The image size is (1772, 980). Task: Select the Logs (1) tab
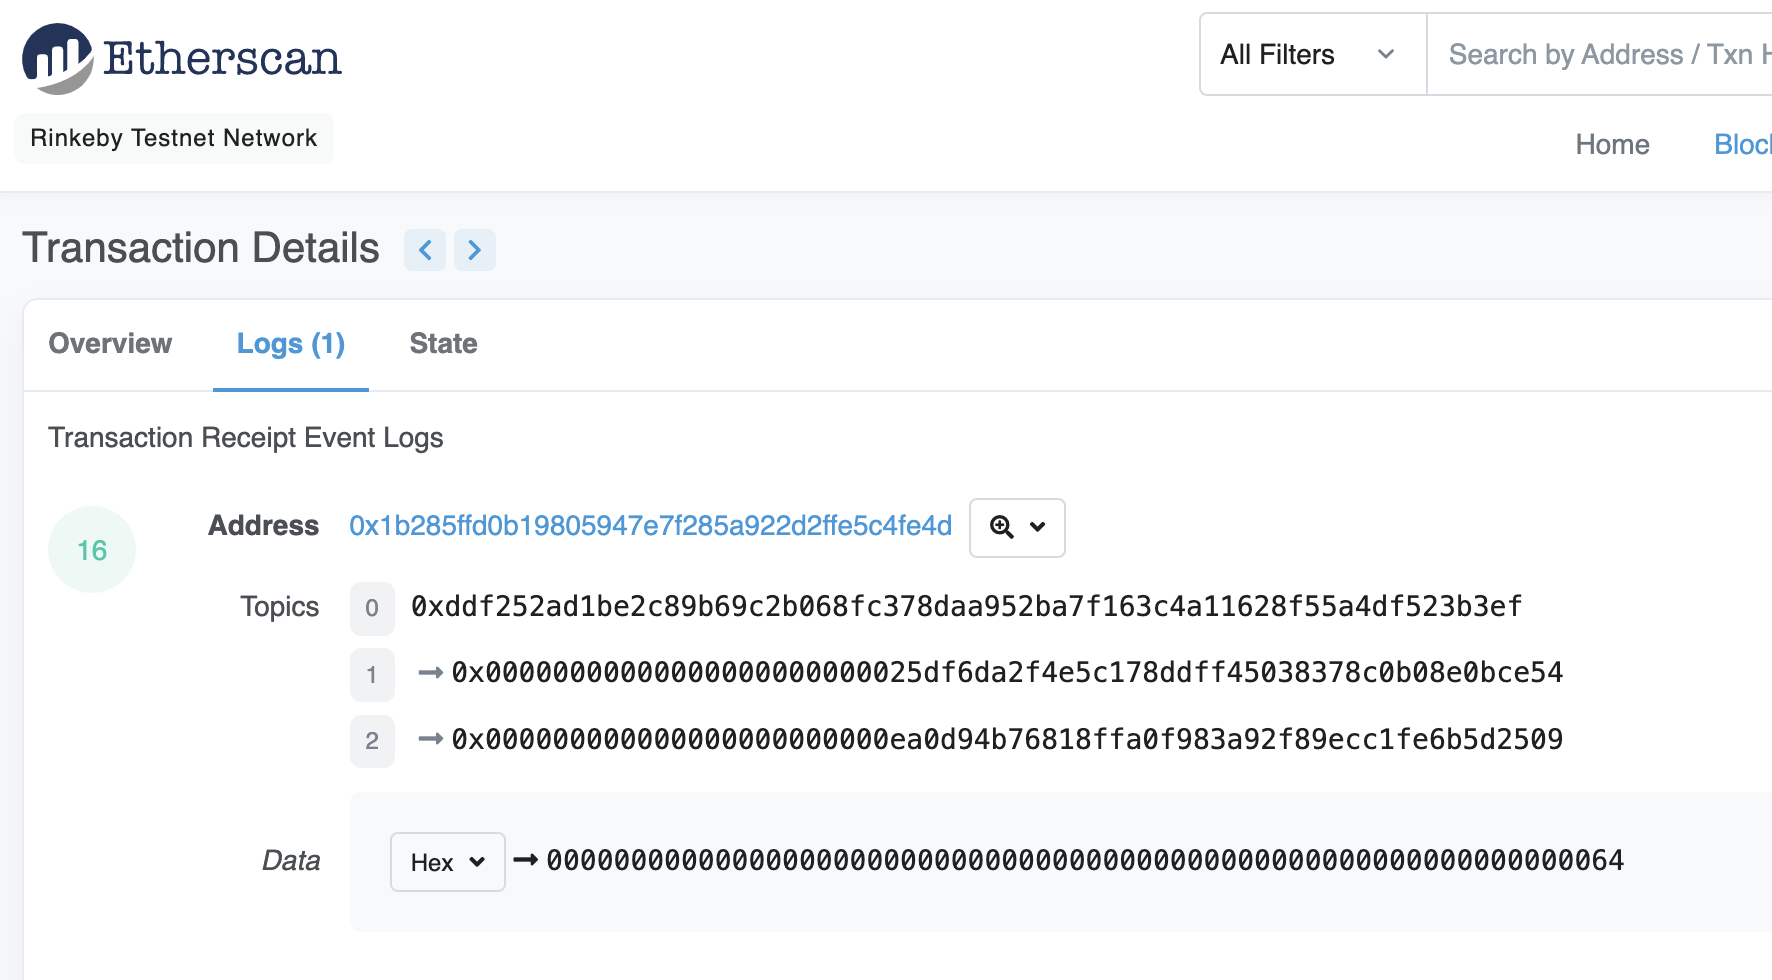click(x=291, y=344)
